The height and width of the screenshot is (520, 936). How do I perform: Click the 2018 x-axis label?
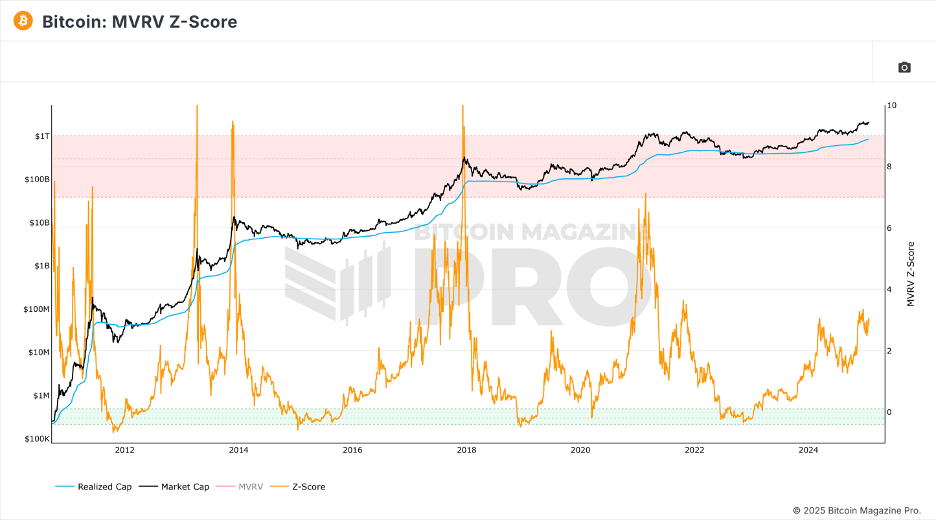[x=466, y=450]
